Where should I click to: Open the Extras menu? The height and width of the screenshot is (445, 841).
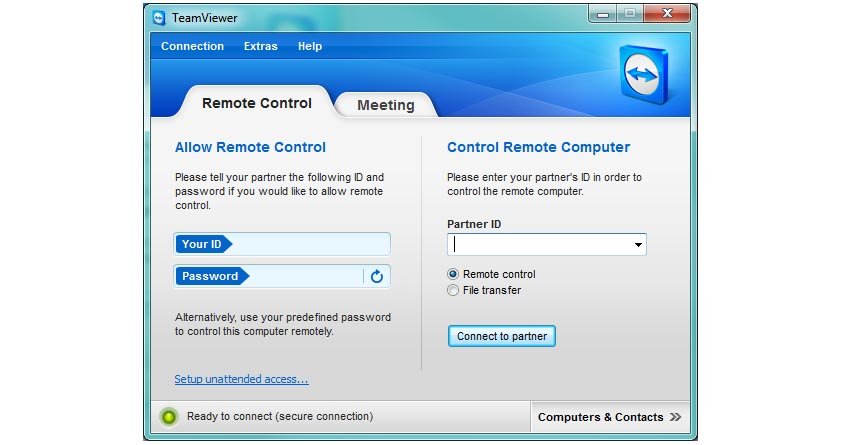pyautogui.click(x=261, y=46)
